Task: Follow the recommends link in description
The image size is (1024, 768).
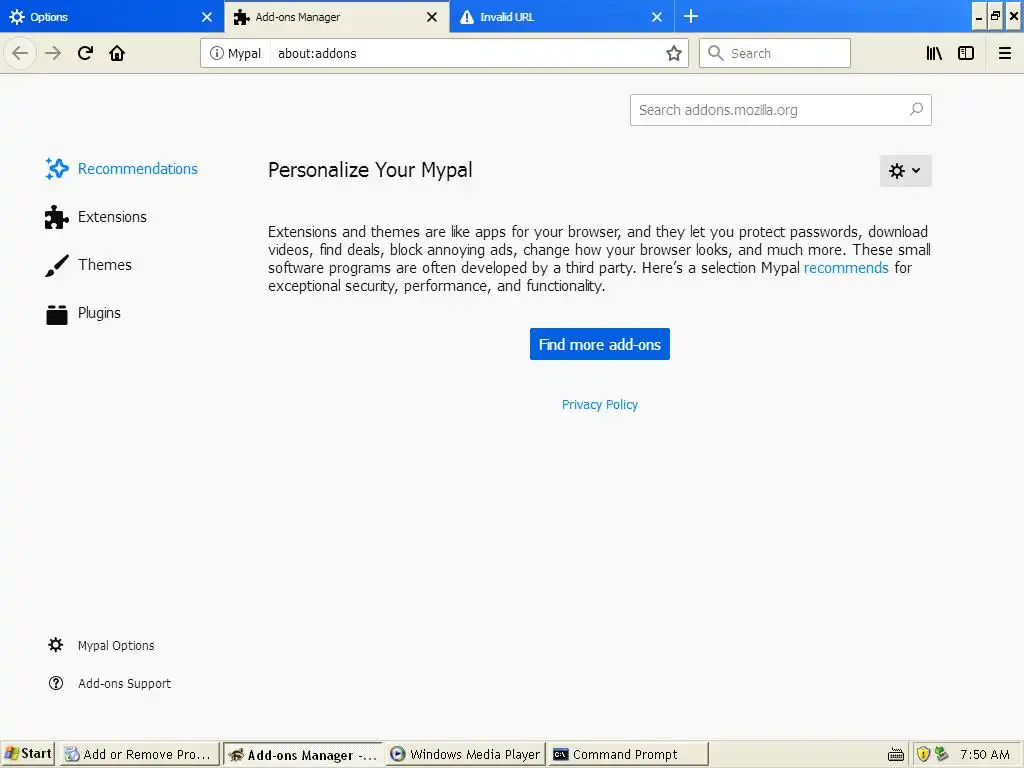Action: (x=846, y=268)
